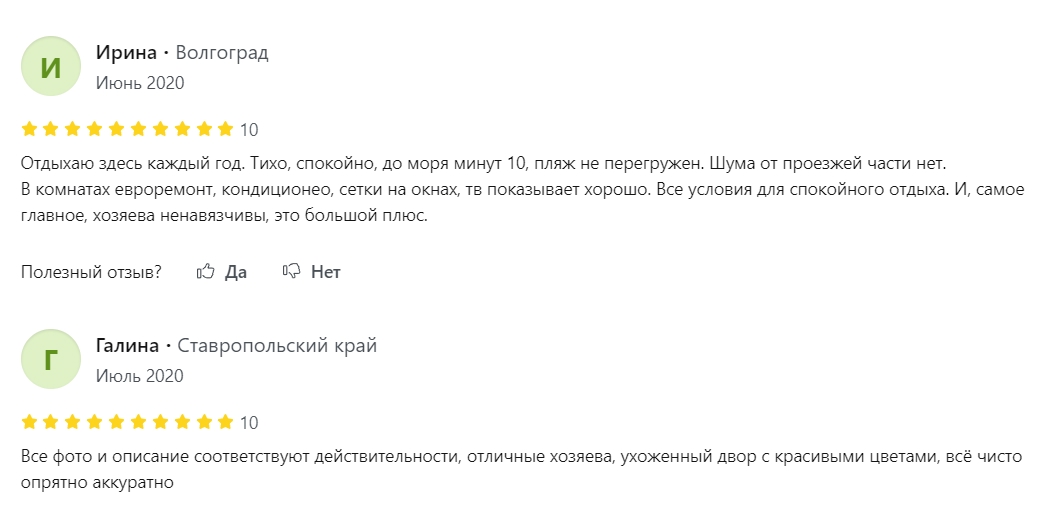Open Ирина's green "И" avatar

point(51,66)
